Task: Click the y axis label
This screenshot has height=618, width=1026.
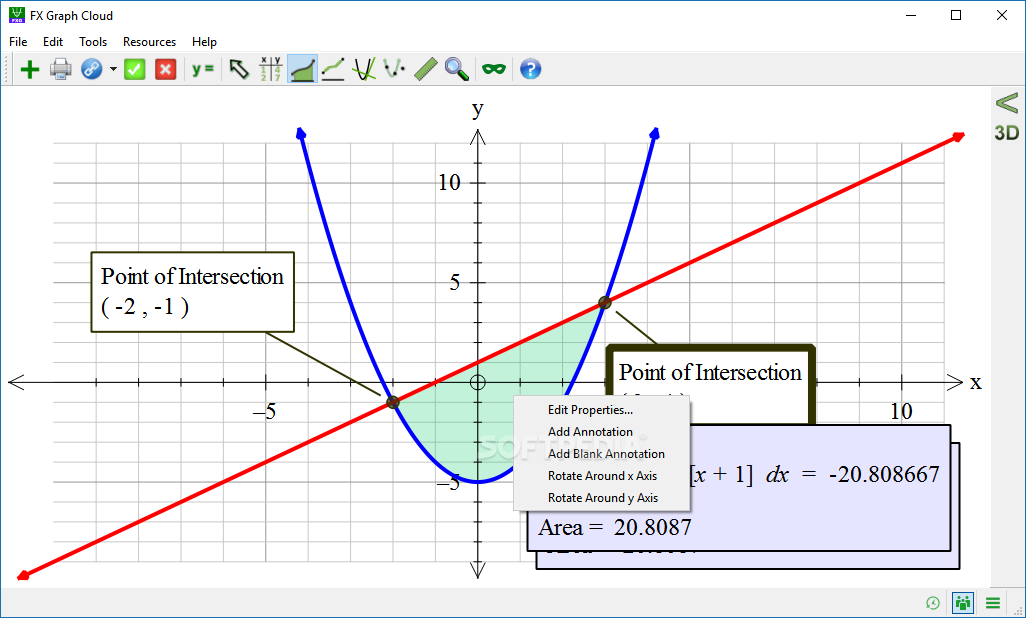Action: [478, 109]
